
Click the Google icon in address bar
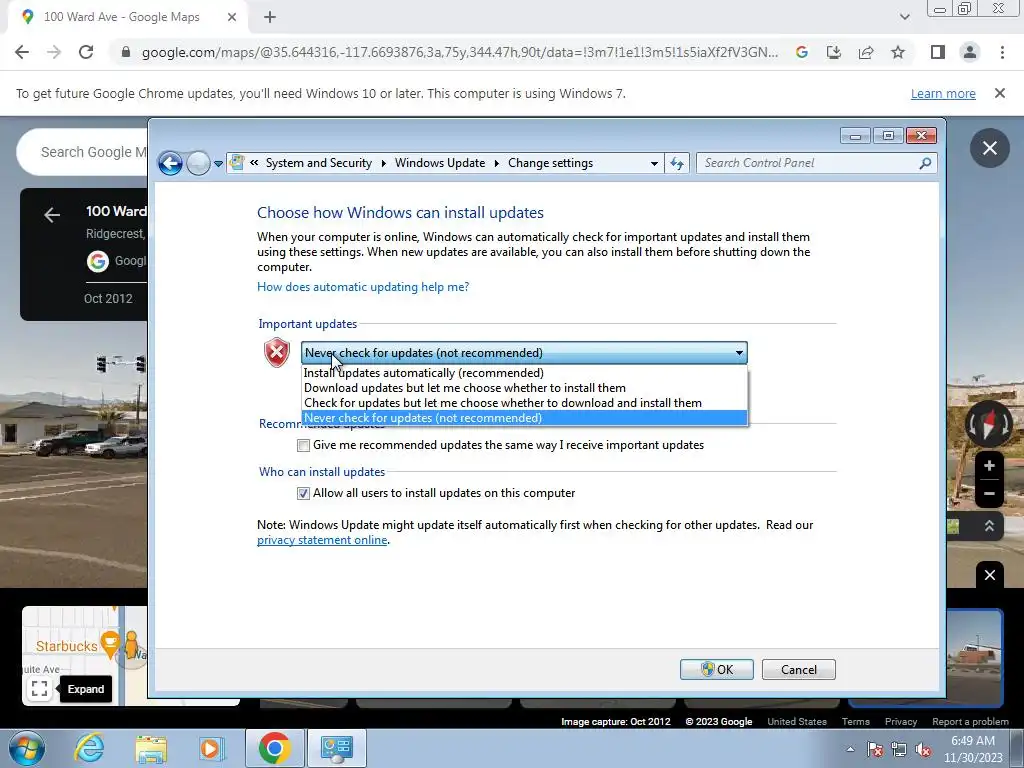point(802,52)
